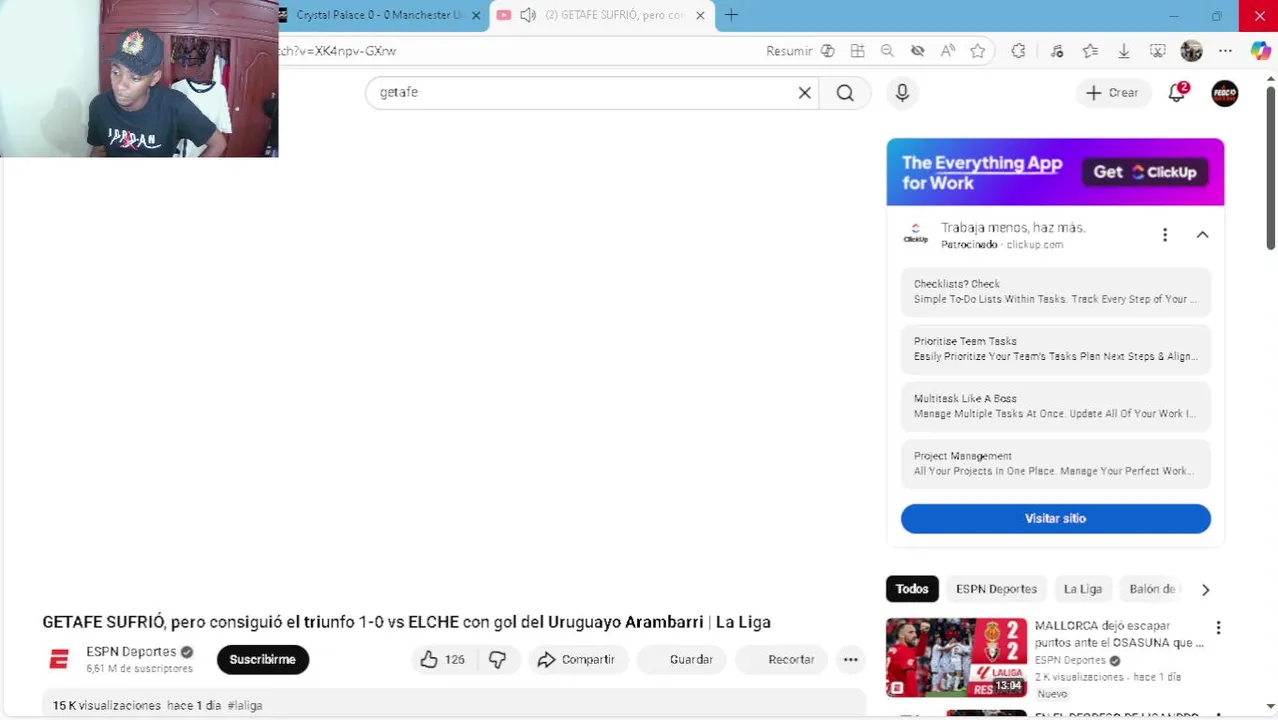Open the favorites list icon

(x=1090, y=51)
